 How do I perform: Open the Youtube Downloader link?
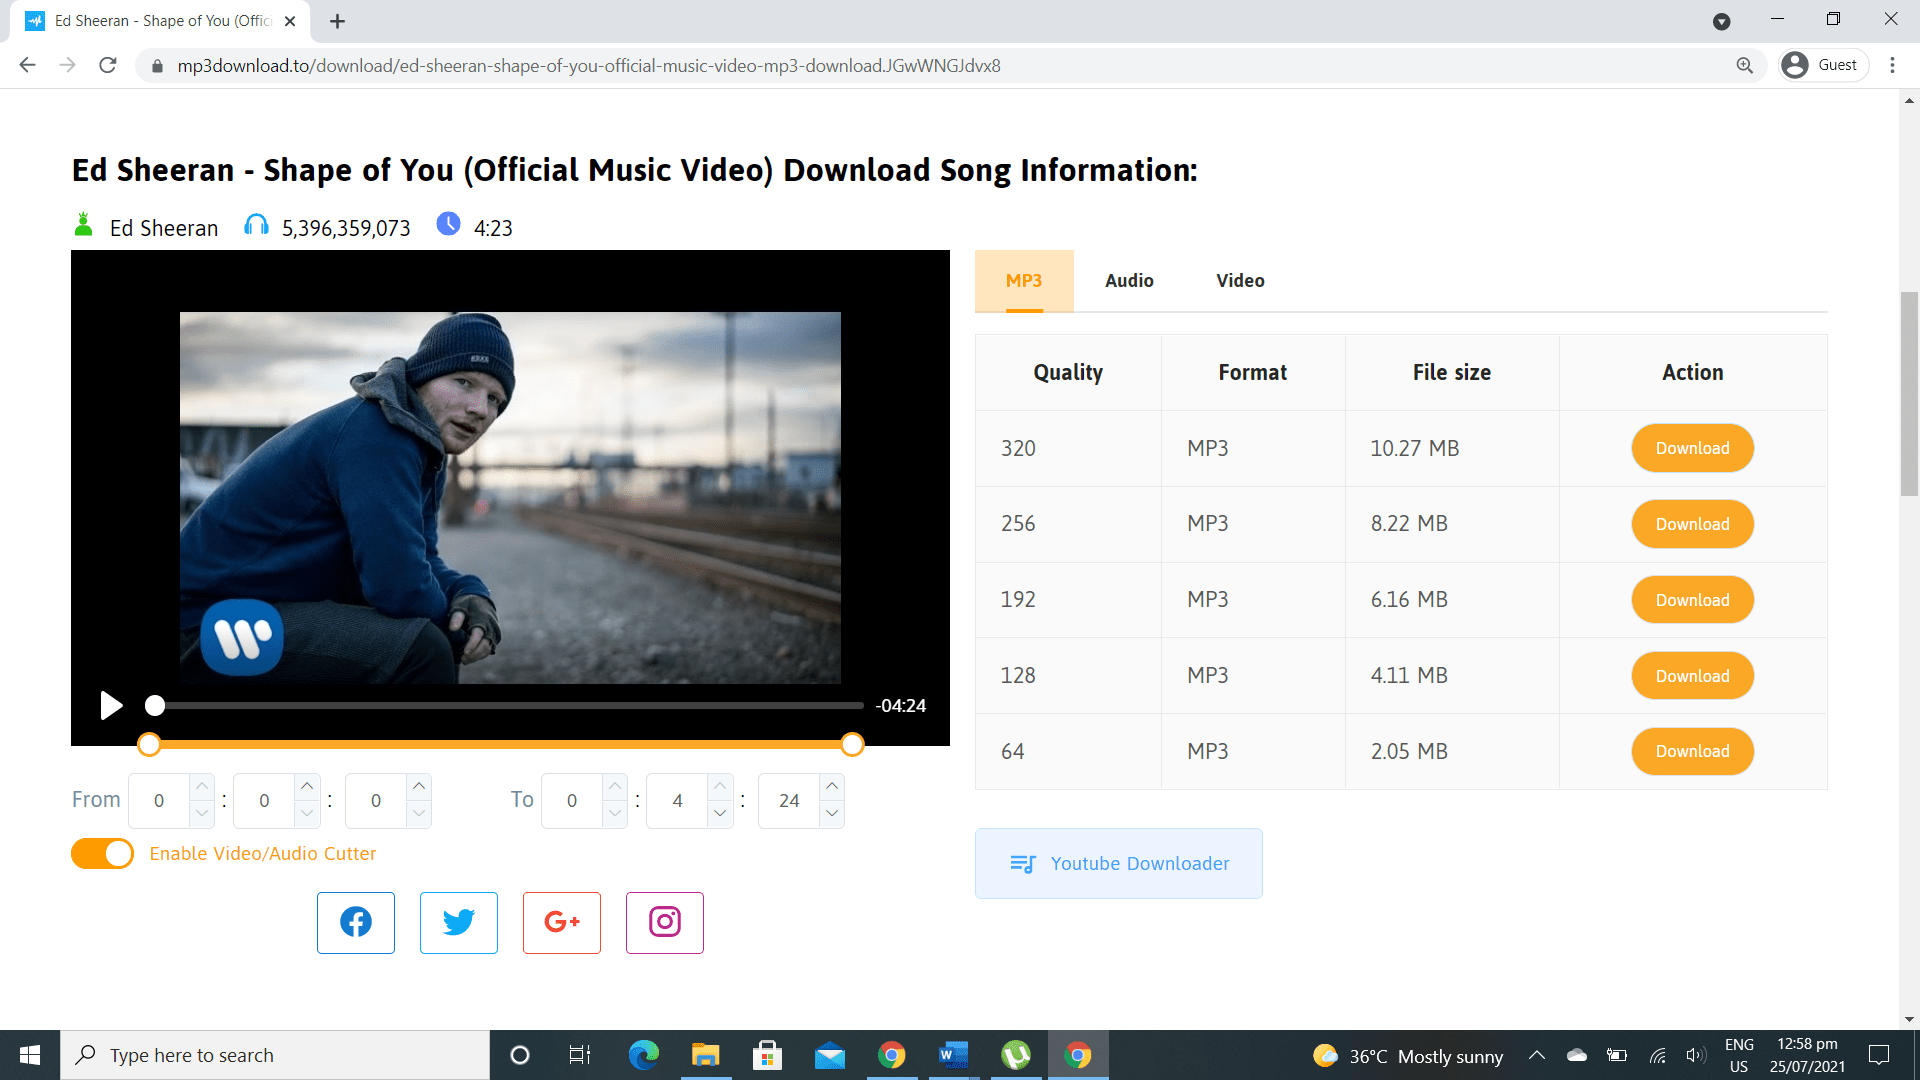1118,863
